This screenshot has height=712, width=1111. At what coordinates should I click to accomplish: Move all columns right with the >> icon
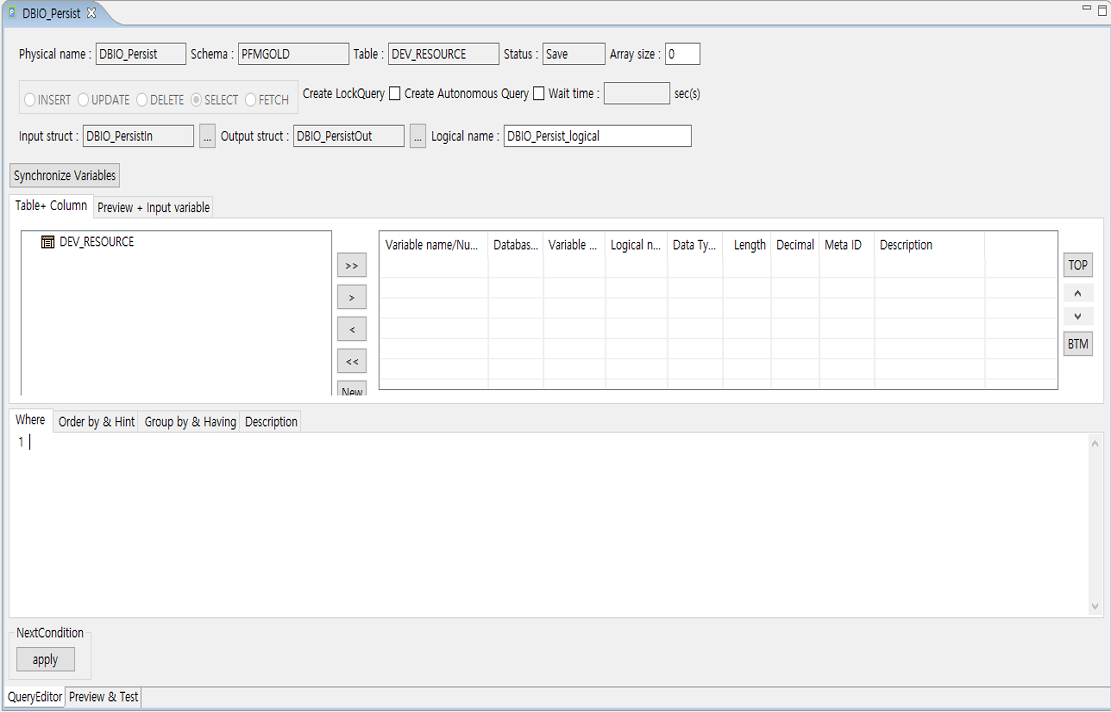point(351,264)
